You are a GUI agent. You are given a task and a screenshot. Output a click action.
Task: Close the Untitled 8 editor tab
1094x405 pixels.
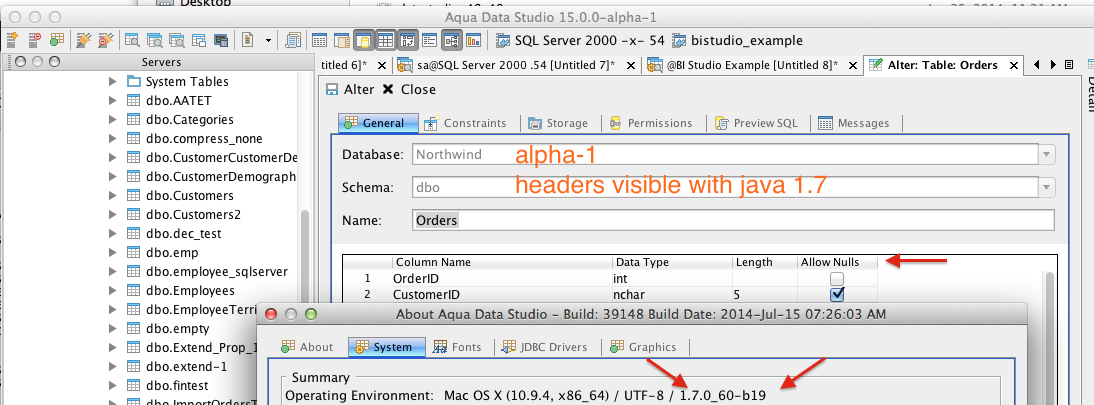click(x=853, y=66)
